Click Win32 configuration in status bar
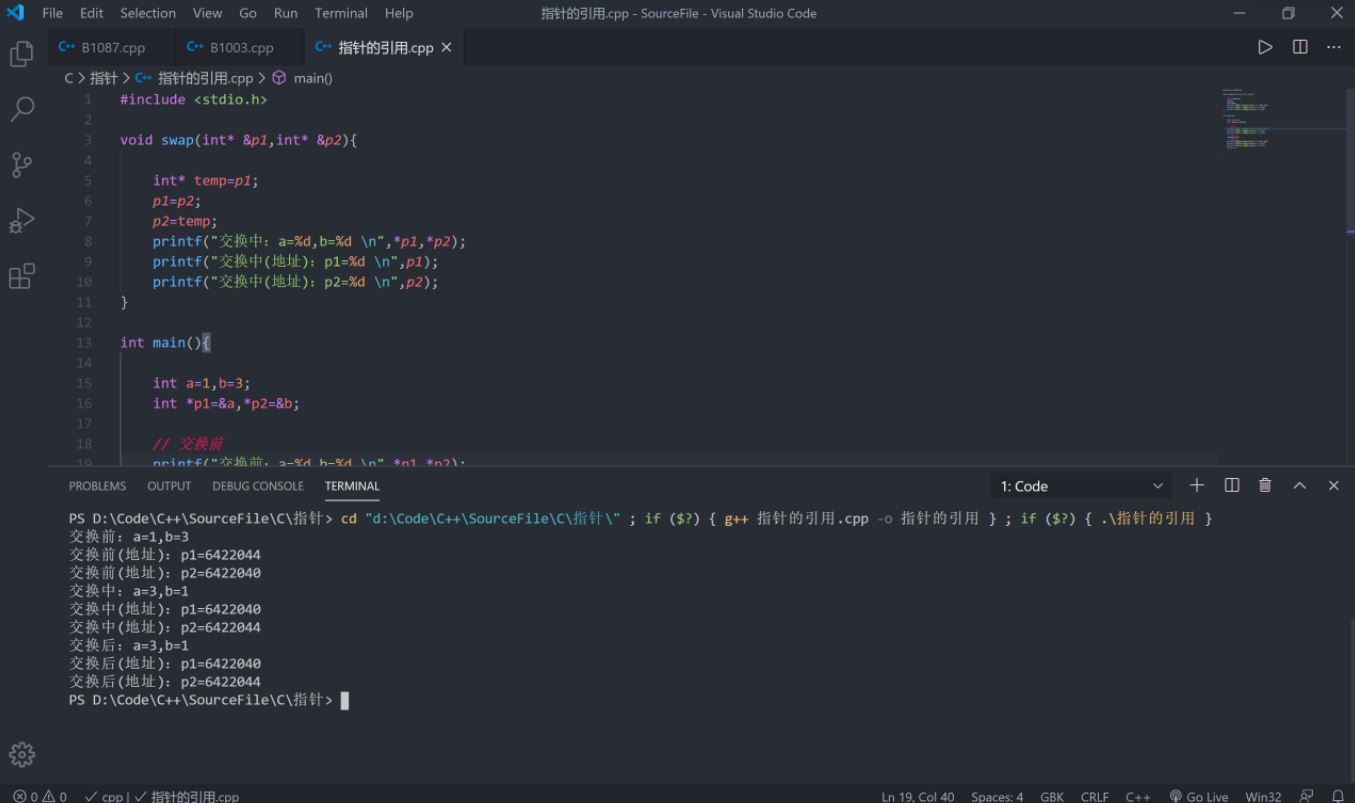This screenshot has height=803, width=1355. [x=1263, y=796]
